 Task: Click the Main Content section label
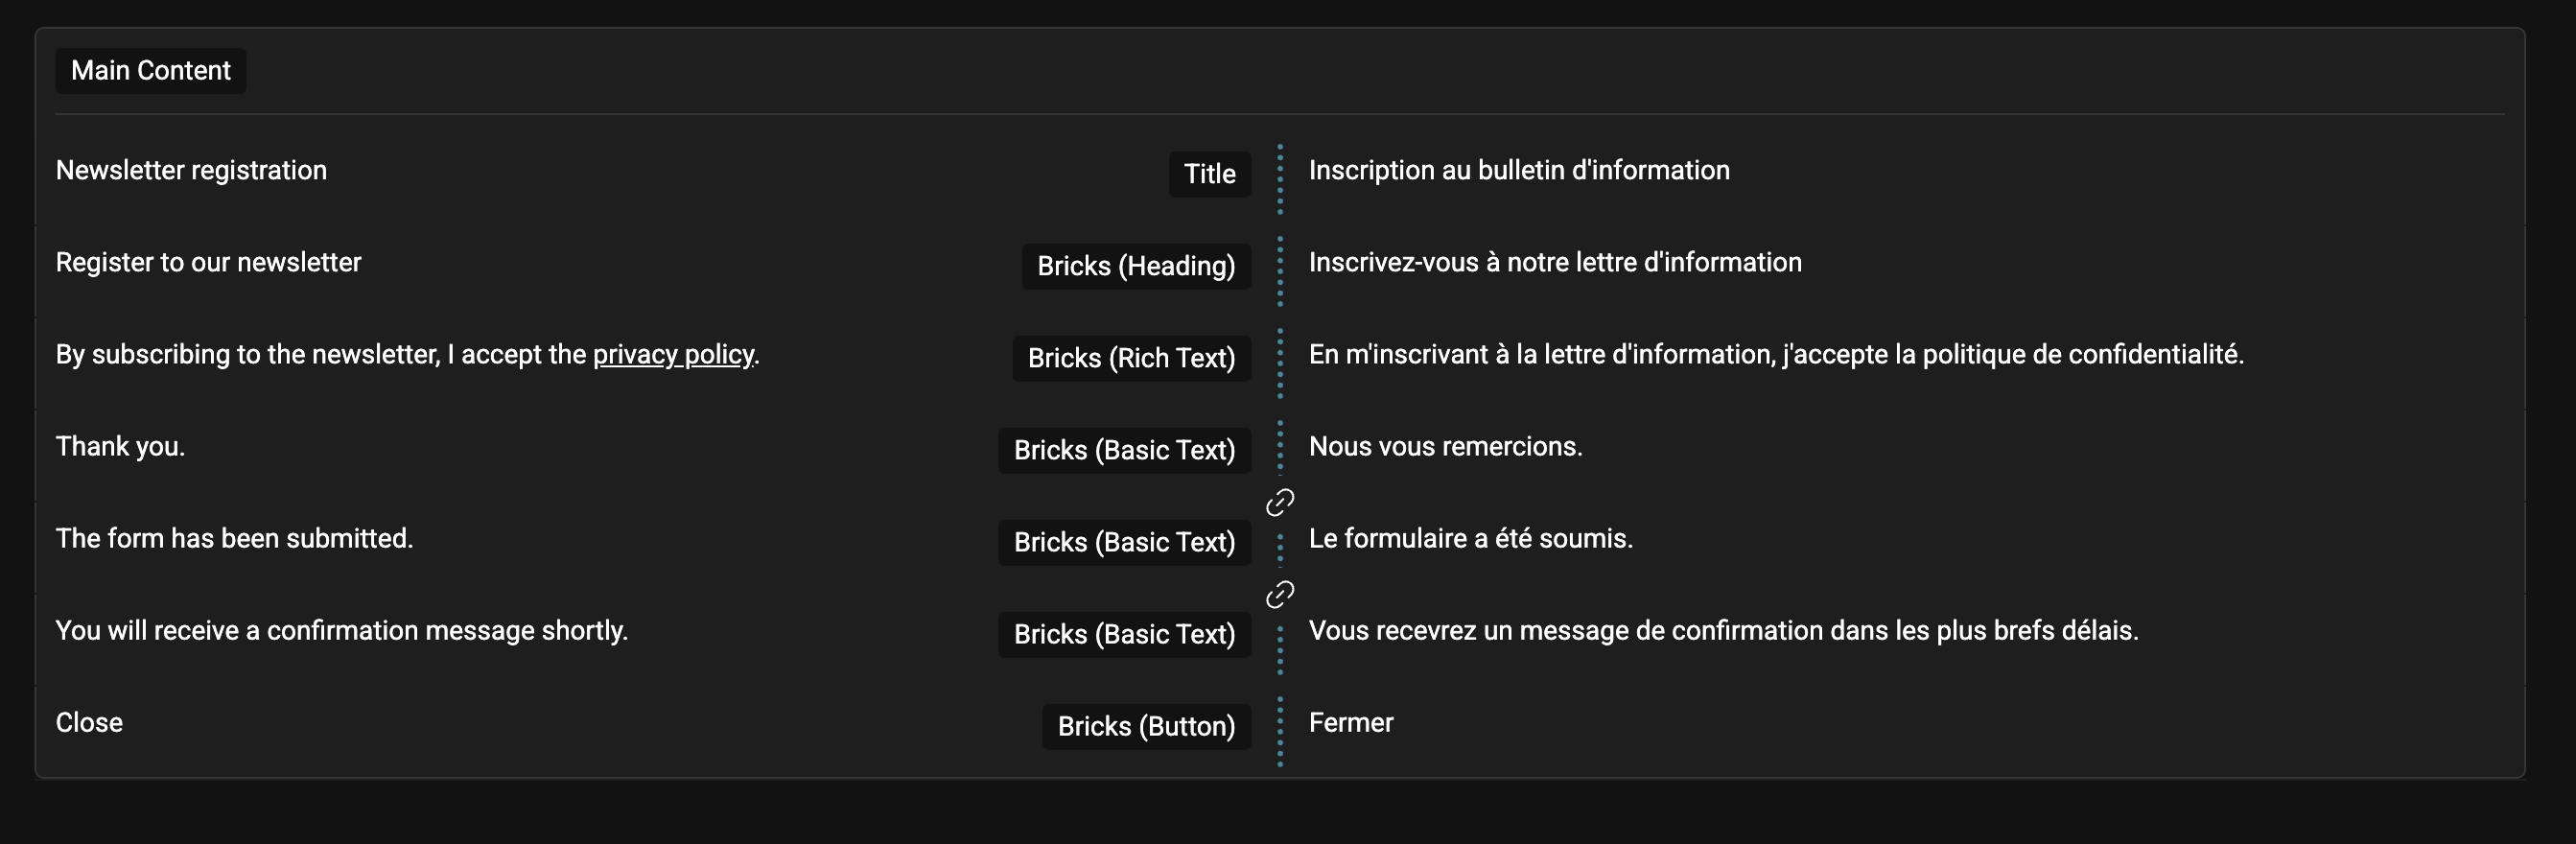tap(151, 71)
